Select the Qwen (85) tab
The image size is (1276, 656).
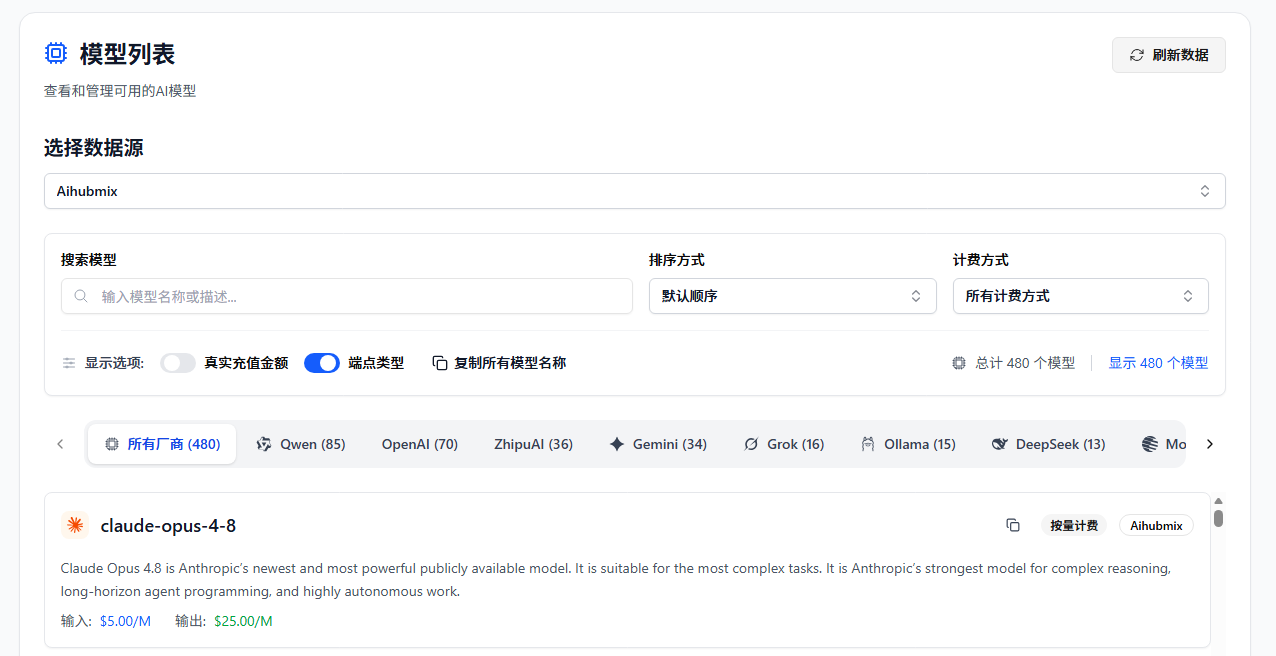point(301,444)
